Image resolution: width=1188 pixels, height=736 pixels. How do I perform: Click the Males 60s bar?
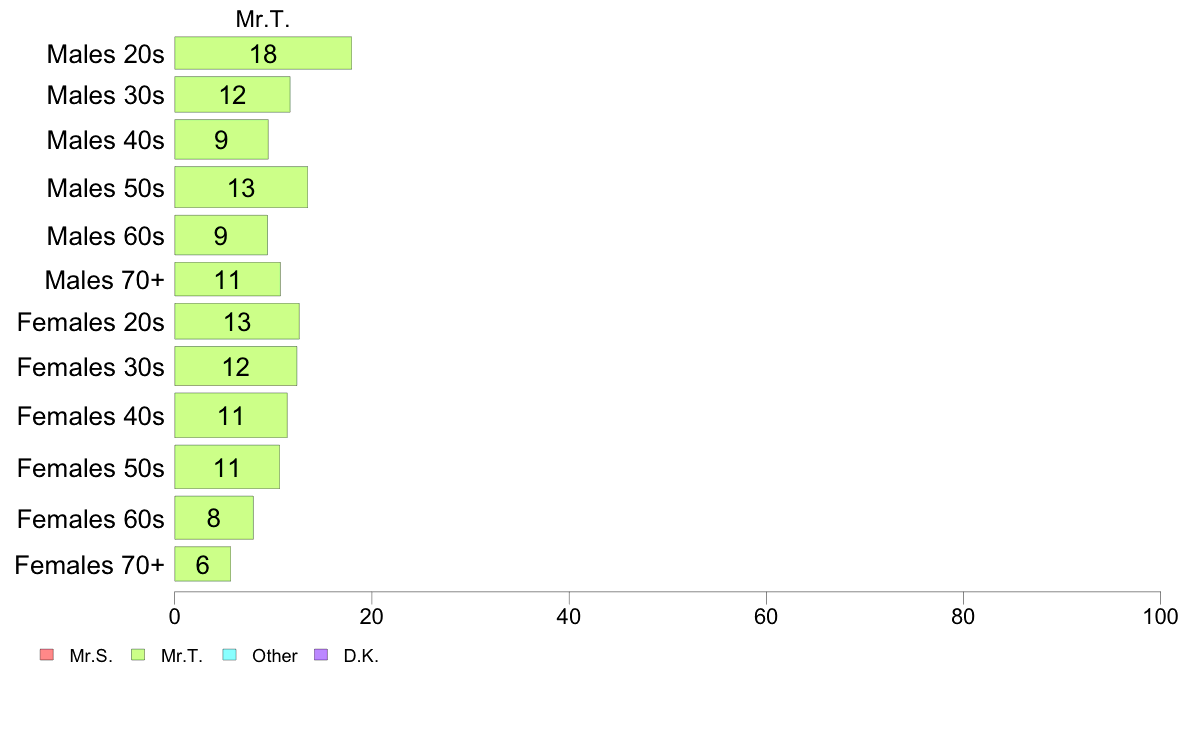tap(220, 235)
